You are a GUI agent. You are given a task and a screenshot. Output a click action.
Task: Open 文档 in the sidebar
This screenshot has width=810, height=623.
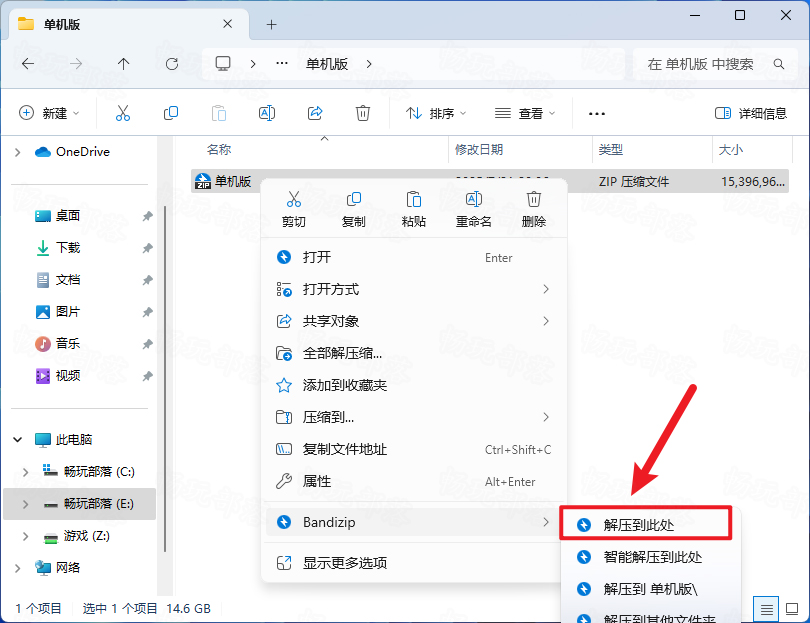68,280
